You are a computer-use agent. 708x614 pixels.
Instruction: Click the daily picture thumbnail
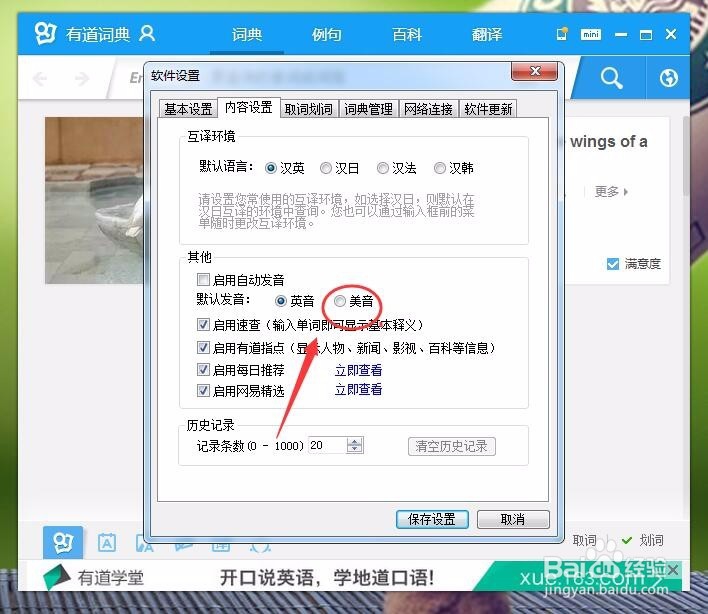(94, 200)
